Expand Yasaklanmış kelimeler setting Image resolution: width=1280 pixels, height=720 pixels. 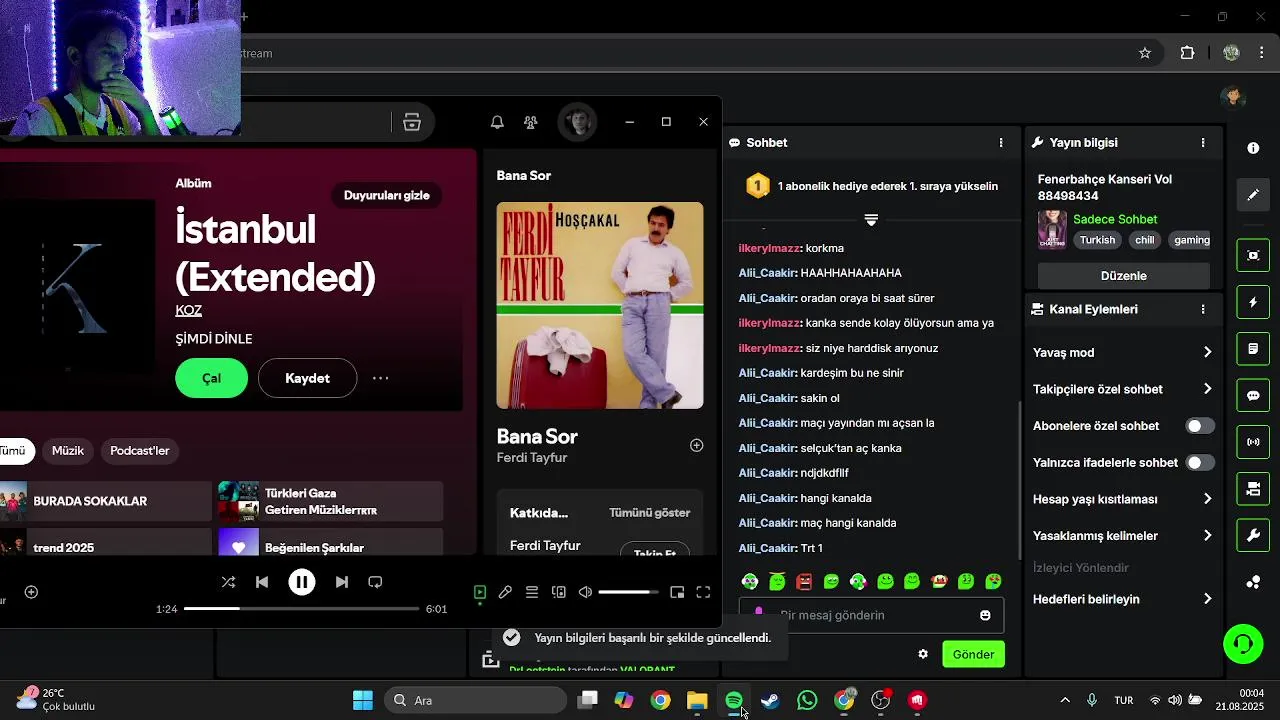[x=1123, y=536]
